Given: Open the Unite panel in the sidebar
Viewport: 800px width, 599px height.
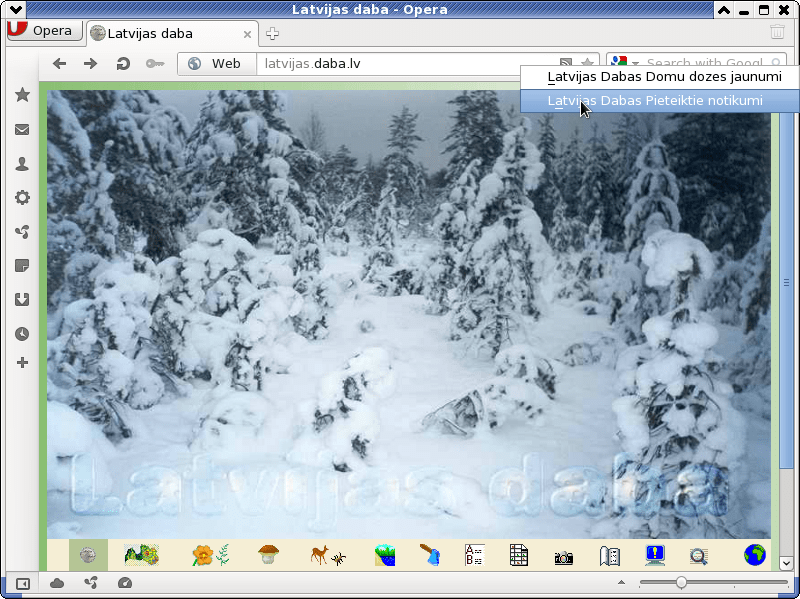Looking at the screenshot, I should tap(22, 232).
